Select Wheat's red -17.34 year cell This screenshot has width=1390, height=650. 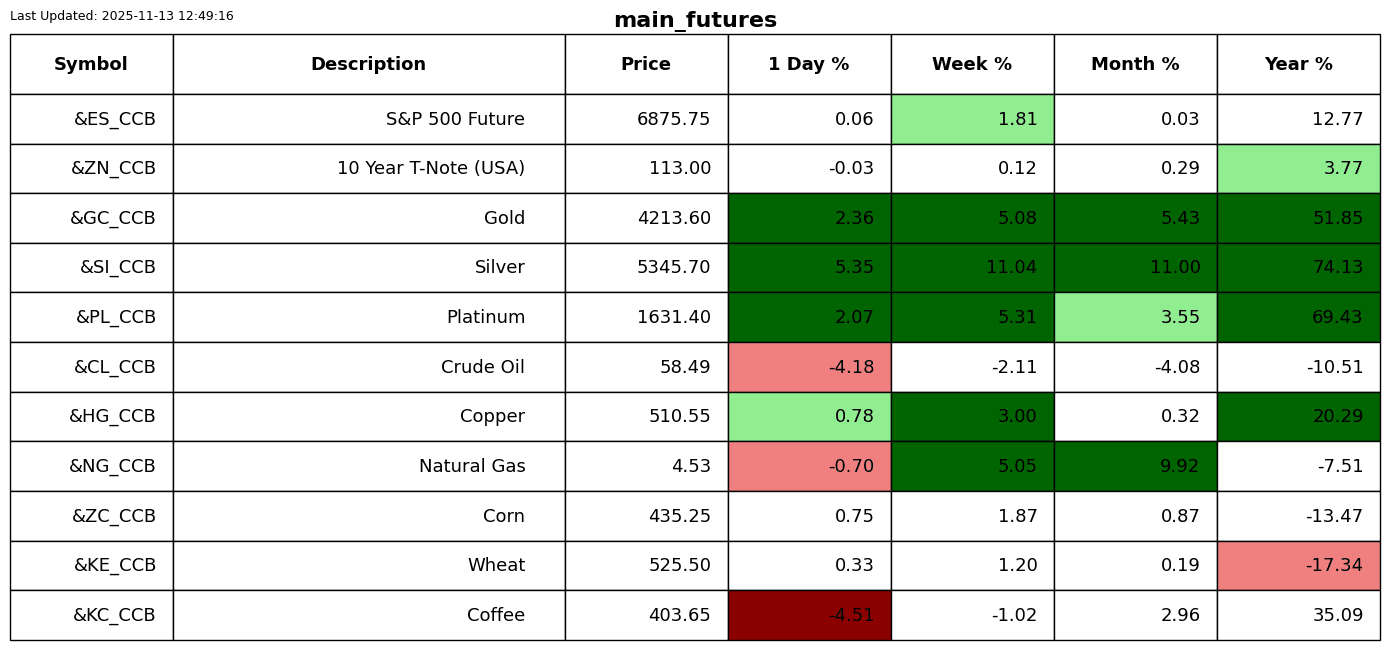1298,566
